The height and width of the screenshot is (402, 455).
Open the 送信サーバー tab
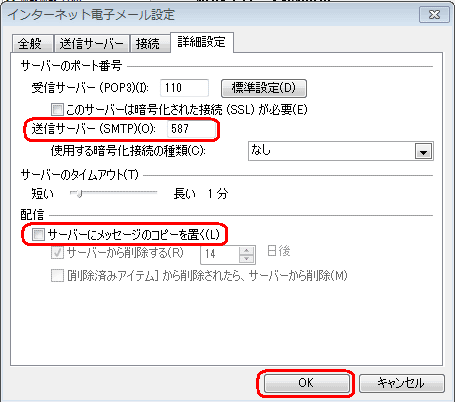(x=92, y=44)
